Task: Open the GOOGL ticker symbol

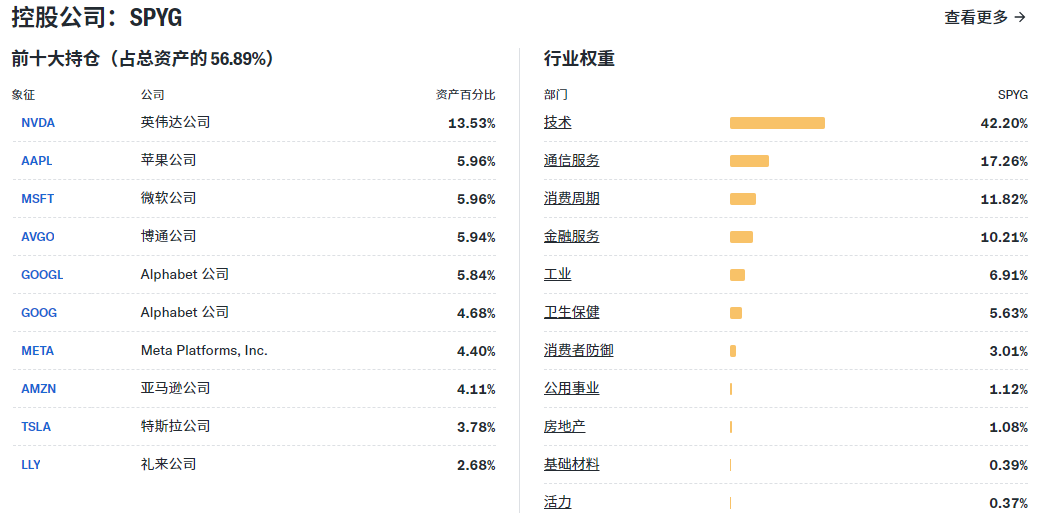Action: 42,275
